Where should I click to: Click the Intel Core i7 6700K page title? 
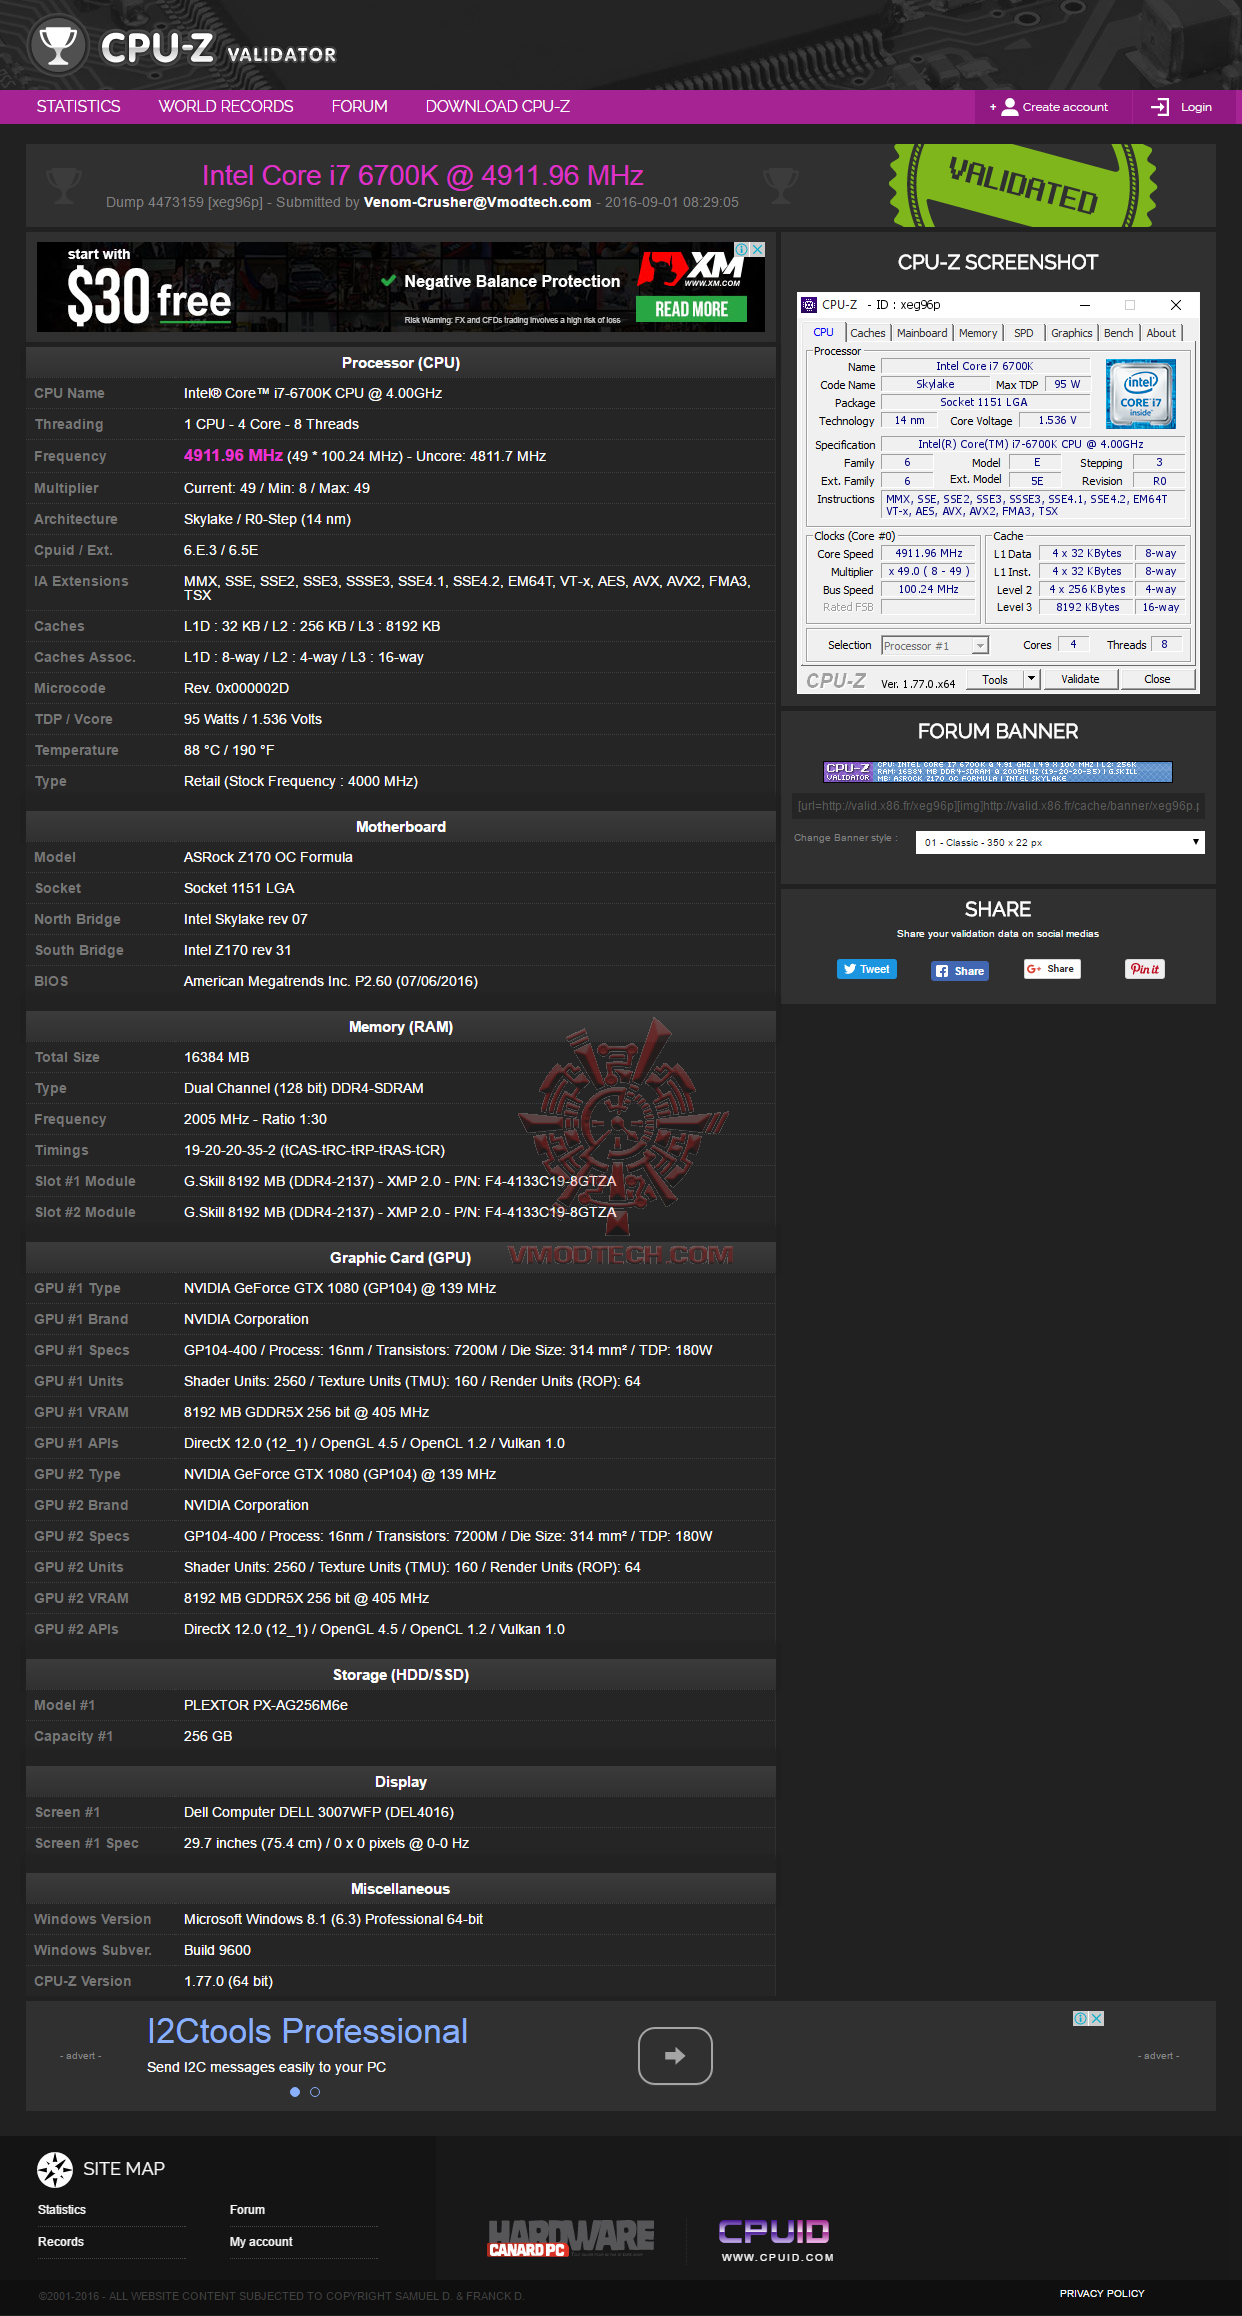click(422, 176)
